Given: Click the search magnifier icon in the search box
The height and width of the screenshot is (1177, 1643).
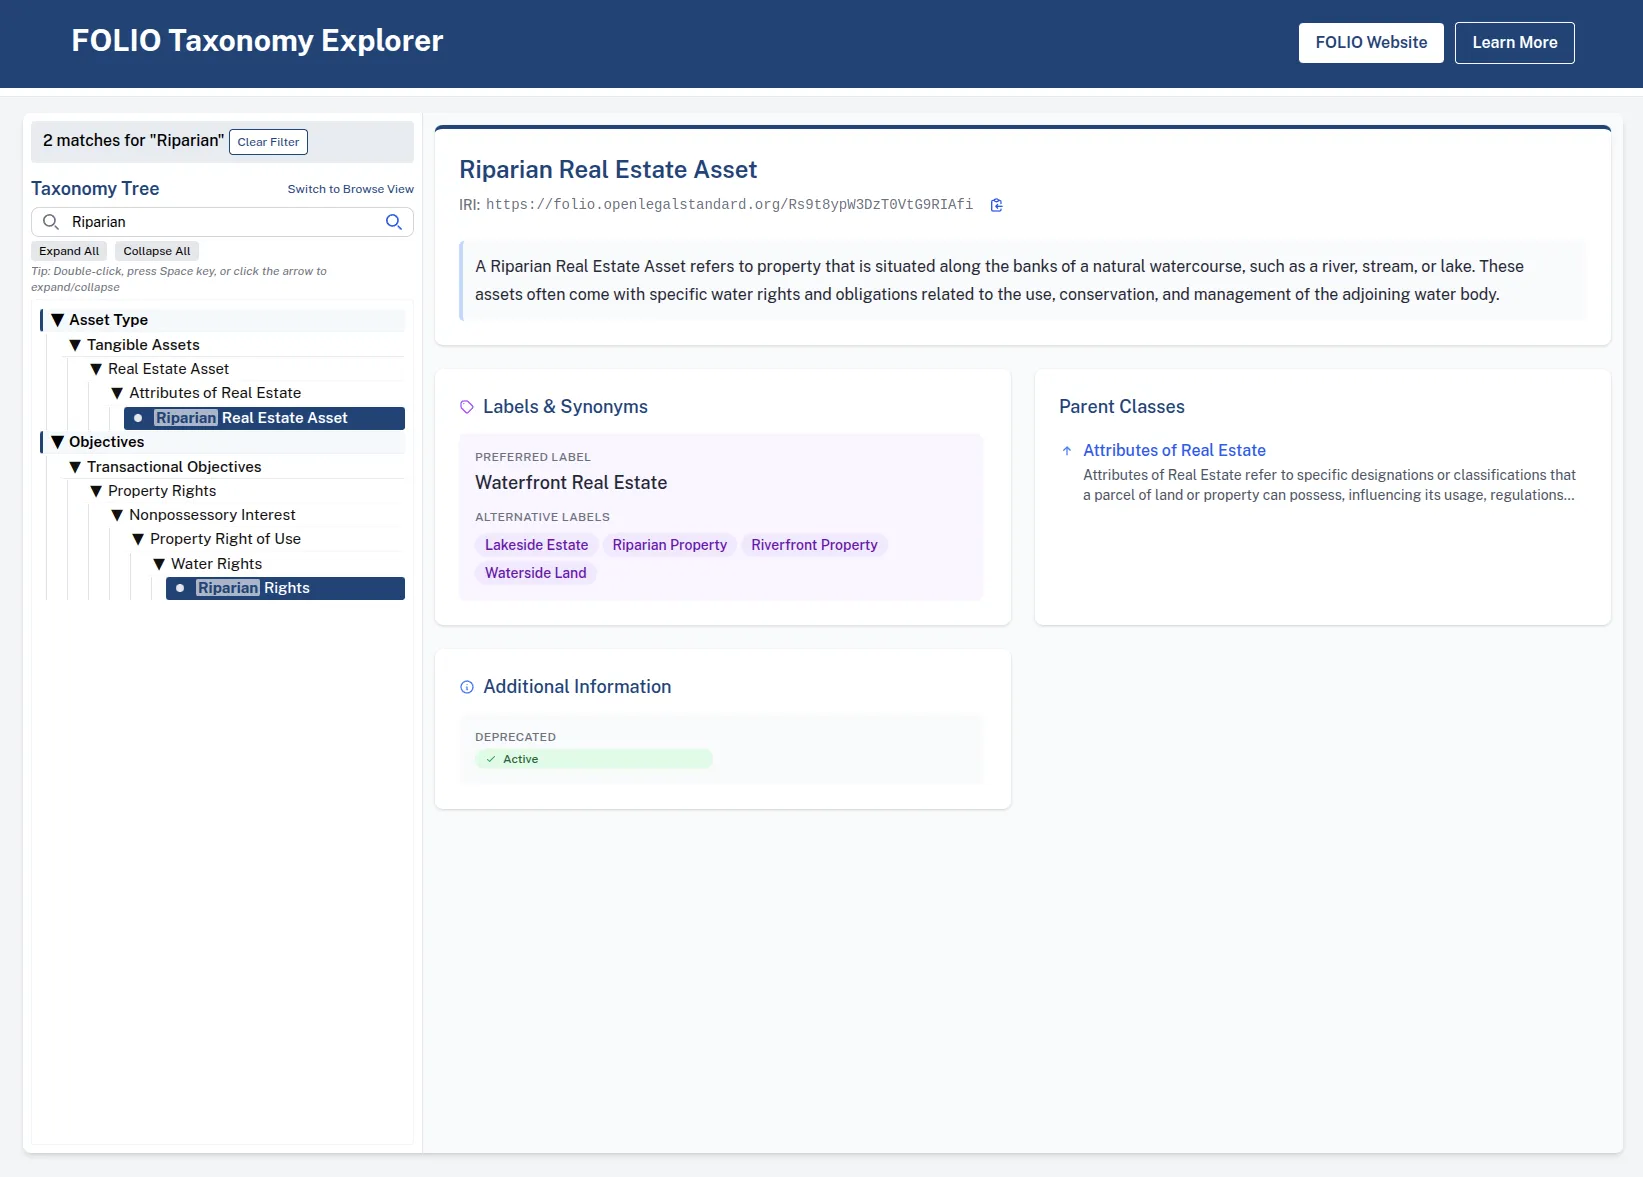Looking at the screenshot, I should [x=394, y=222].
